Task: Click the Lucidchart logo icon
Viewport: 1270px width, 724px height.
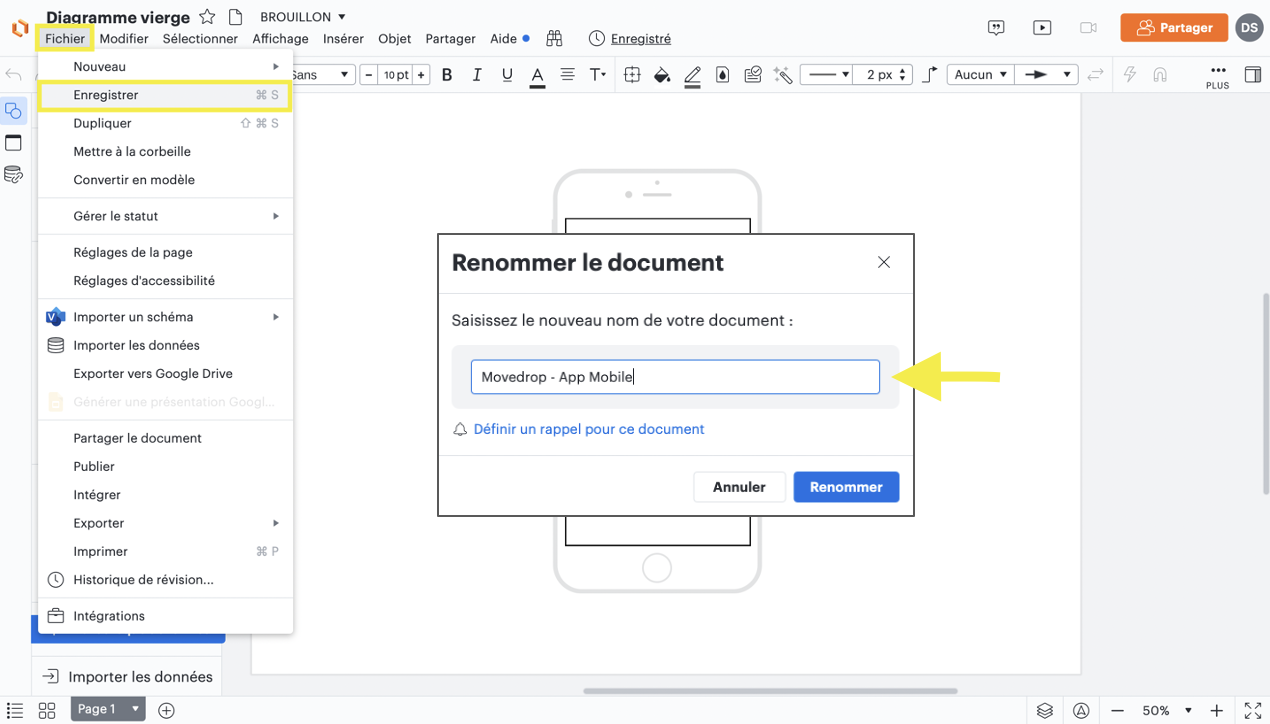Action: coord(19,28)
